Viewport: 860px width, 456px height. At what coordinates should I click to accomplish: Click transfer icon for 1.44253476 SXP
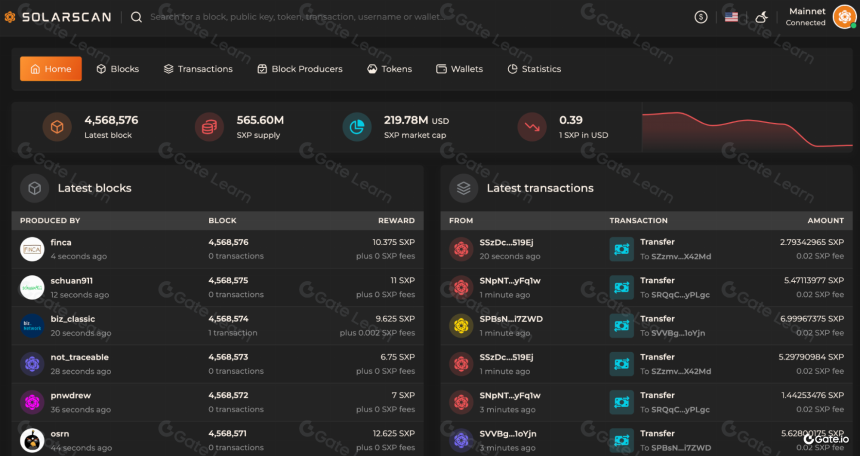(x=621, y=403)
